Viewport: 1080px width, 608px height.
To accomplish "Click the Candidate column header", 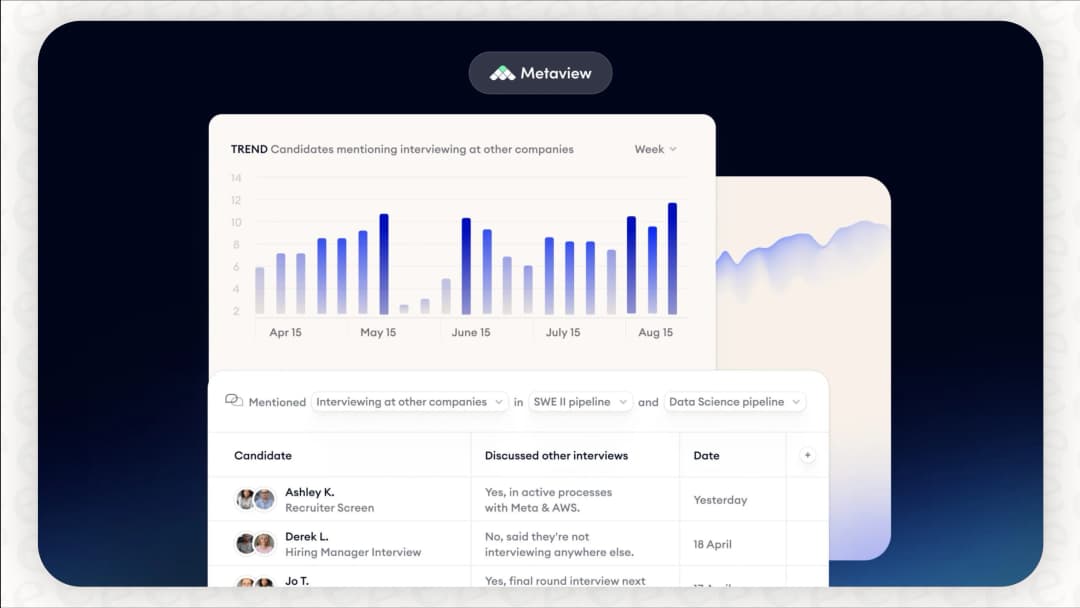I will pos(262,456).
